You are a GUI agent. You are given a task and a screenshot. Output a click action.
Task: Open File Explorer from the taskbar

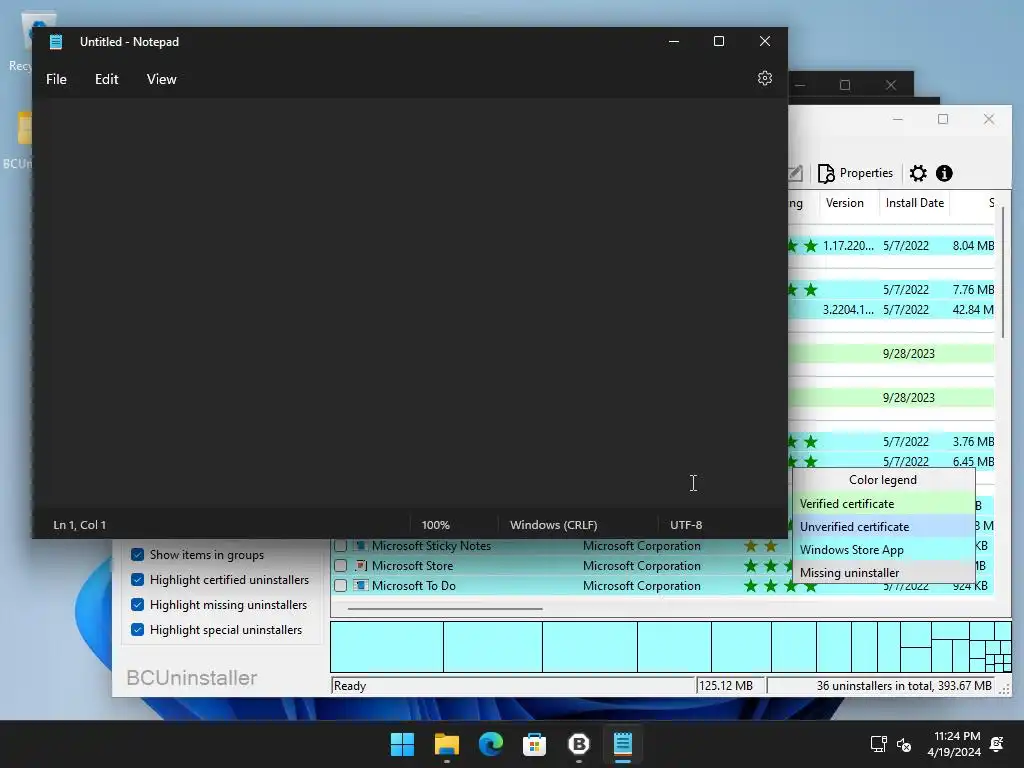coord(447,744)
